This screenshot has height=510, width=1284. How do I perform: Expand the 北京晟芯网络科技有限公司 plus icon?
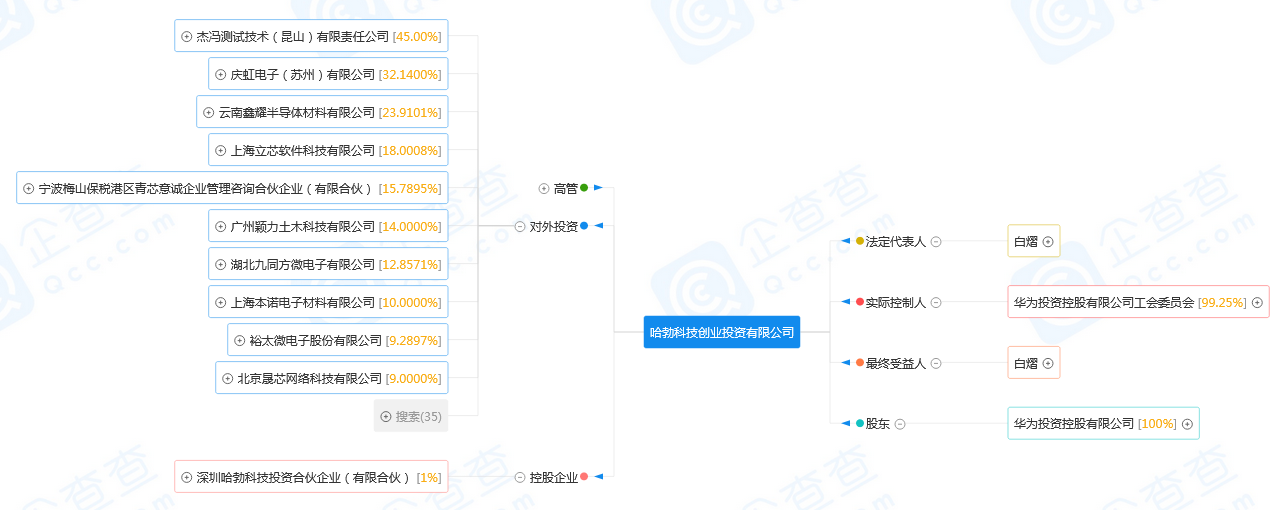(228, 378)
